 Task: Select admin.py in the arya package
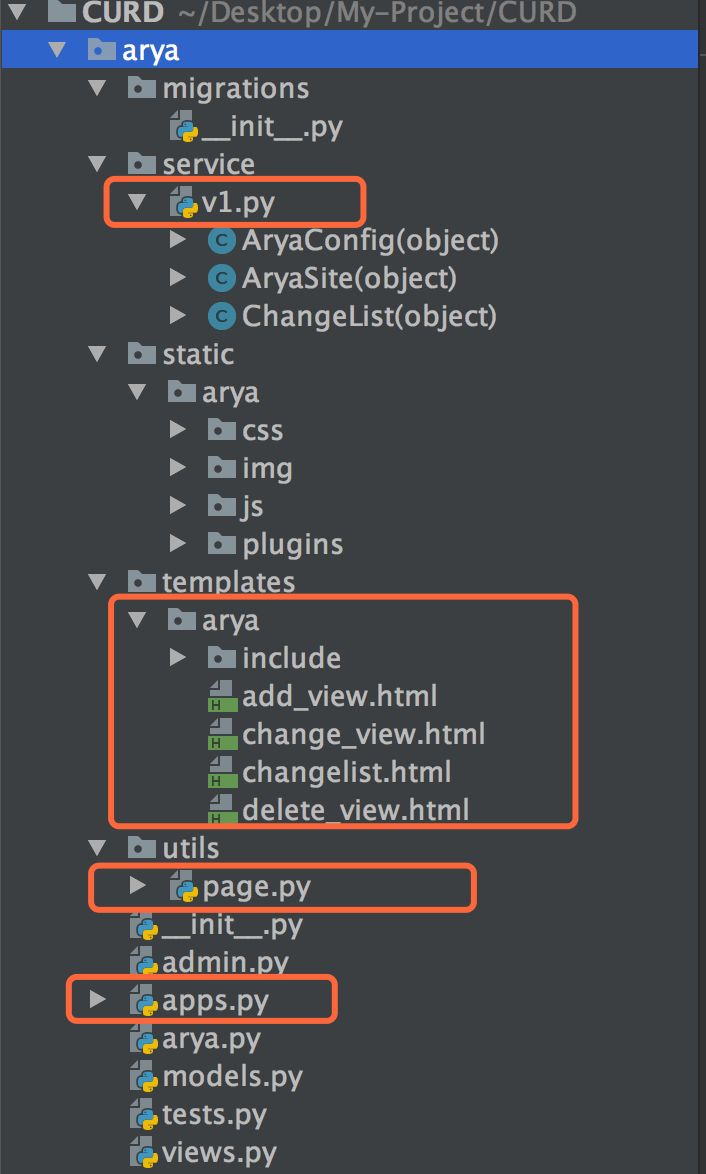(225, 963)
